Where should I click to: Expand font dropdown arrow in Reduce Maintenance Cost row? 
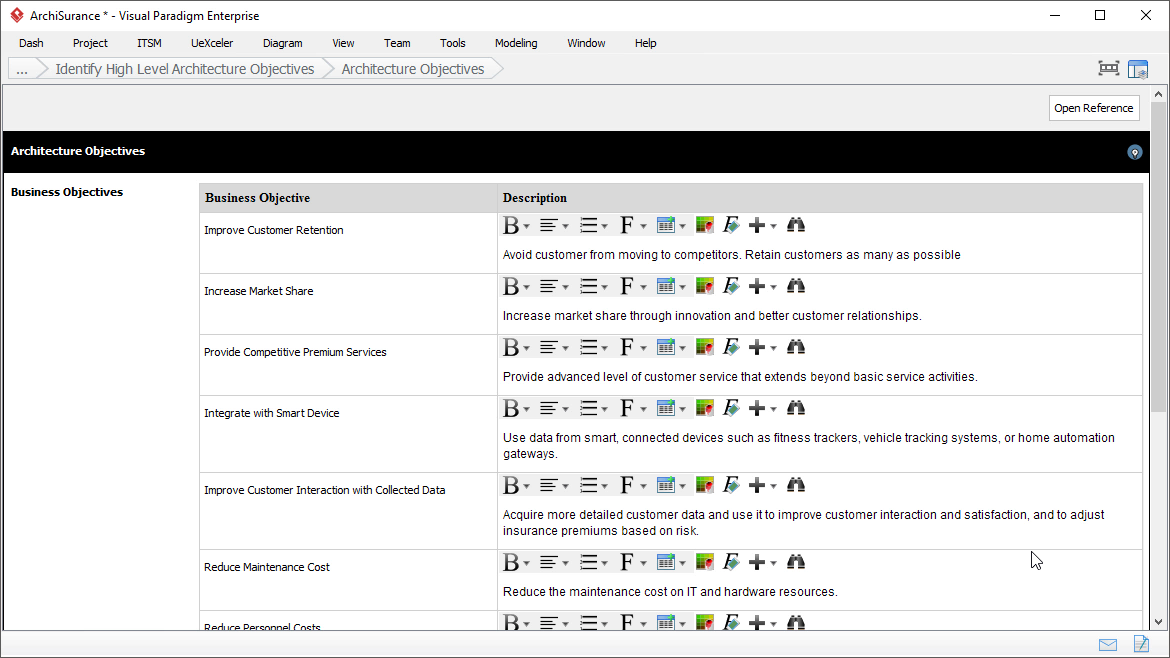(x=643, y=564)
